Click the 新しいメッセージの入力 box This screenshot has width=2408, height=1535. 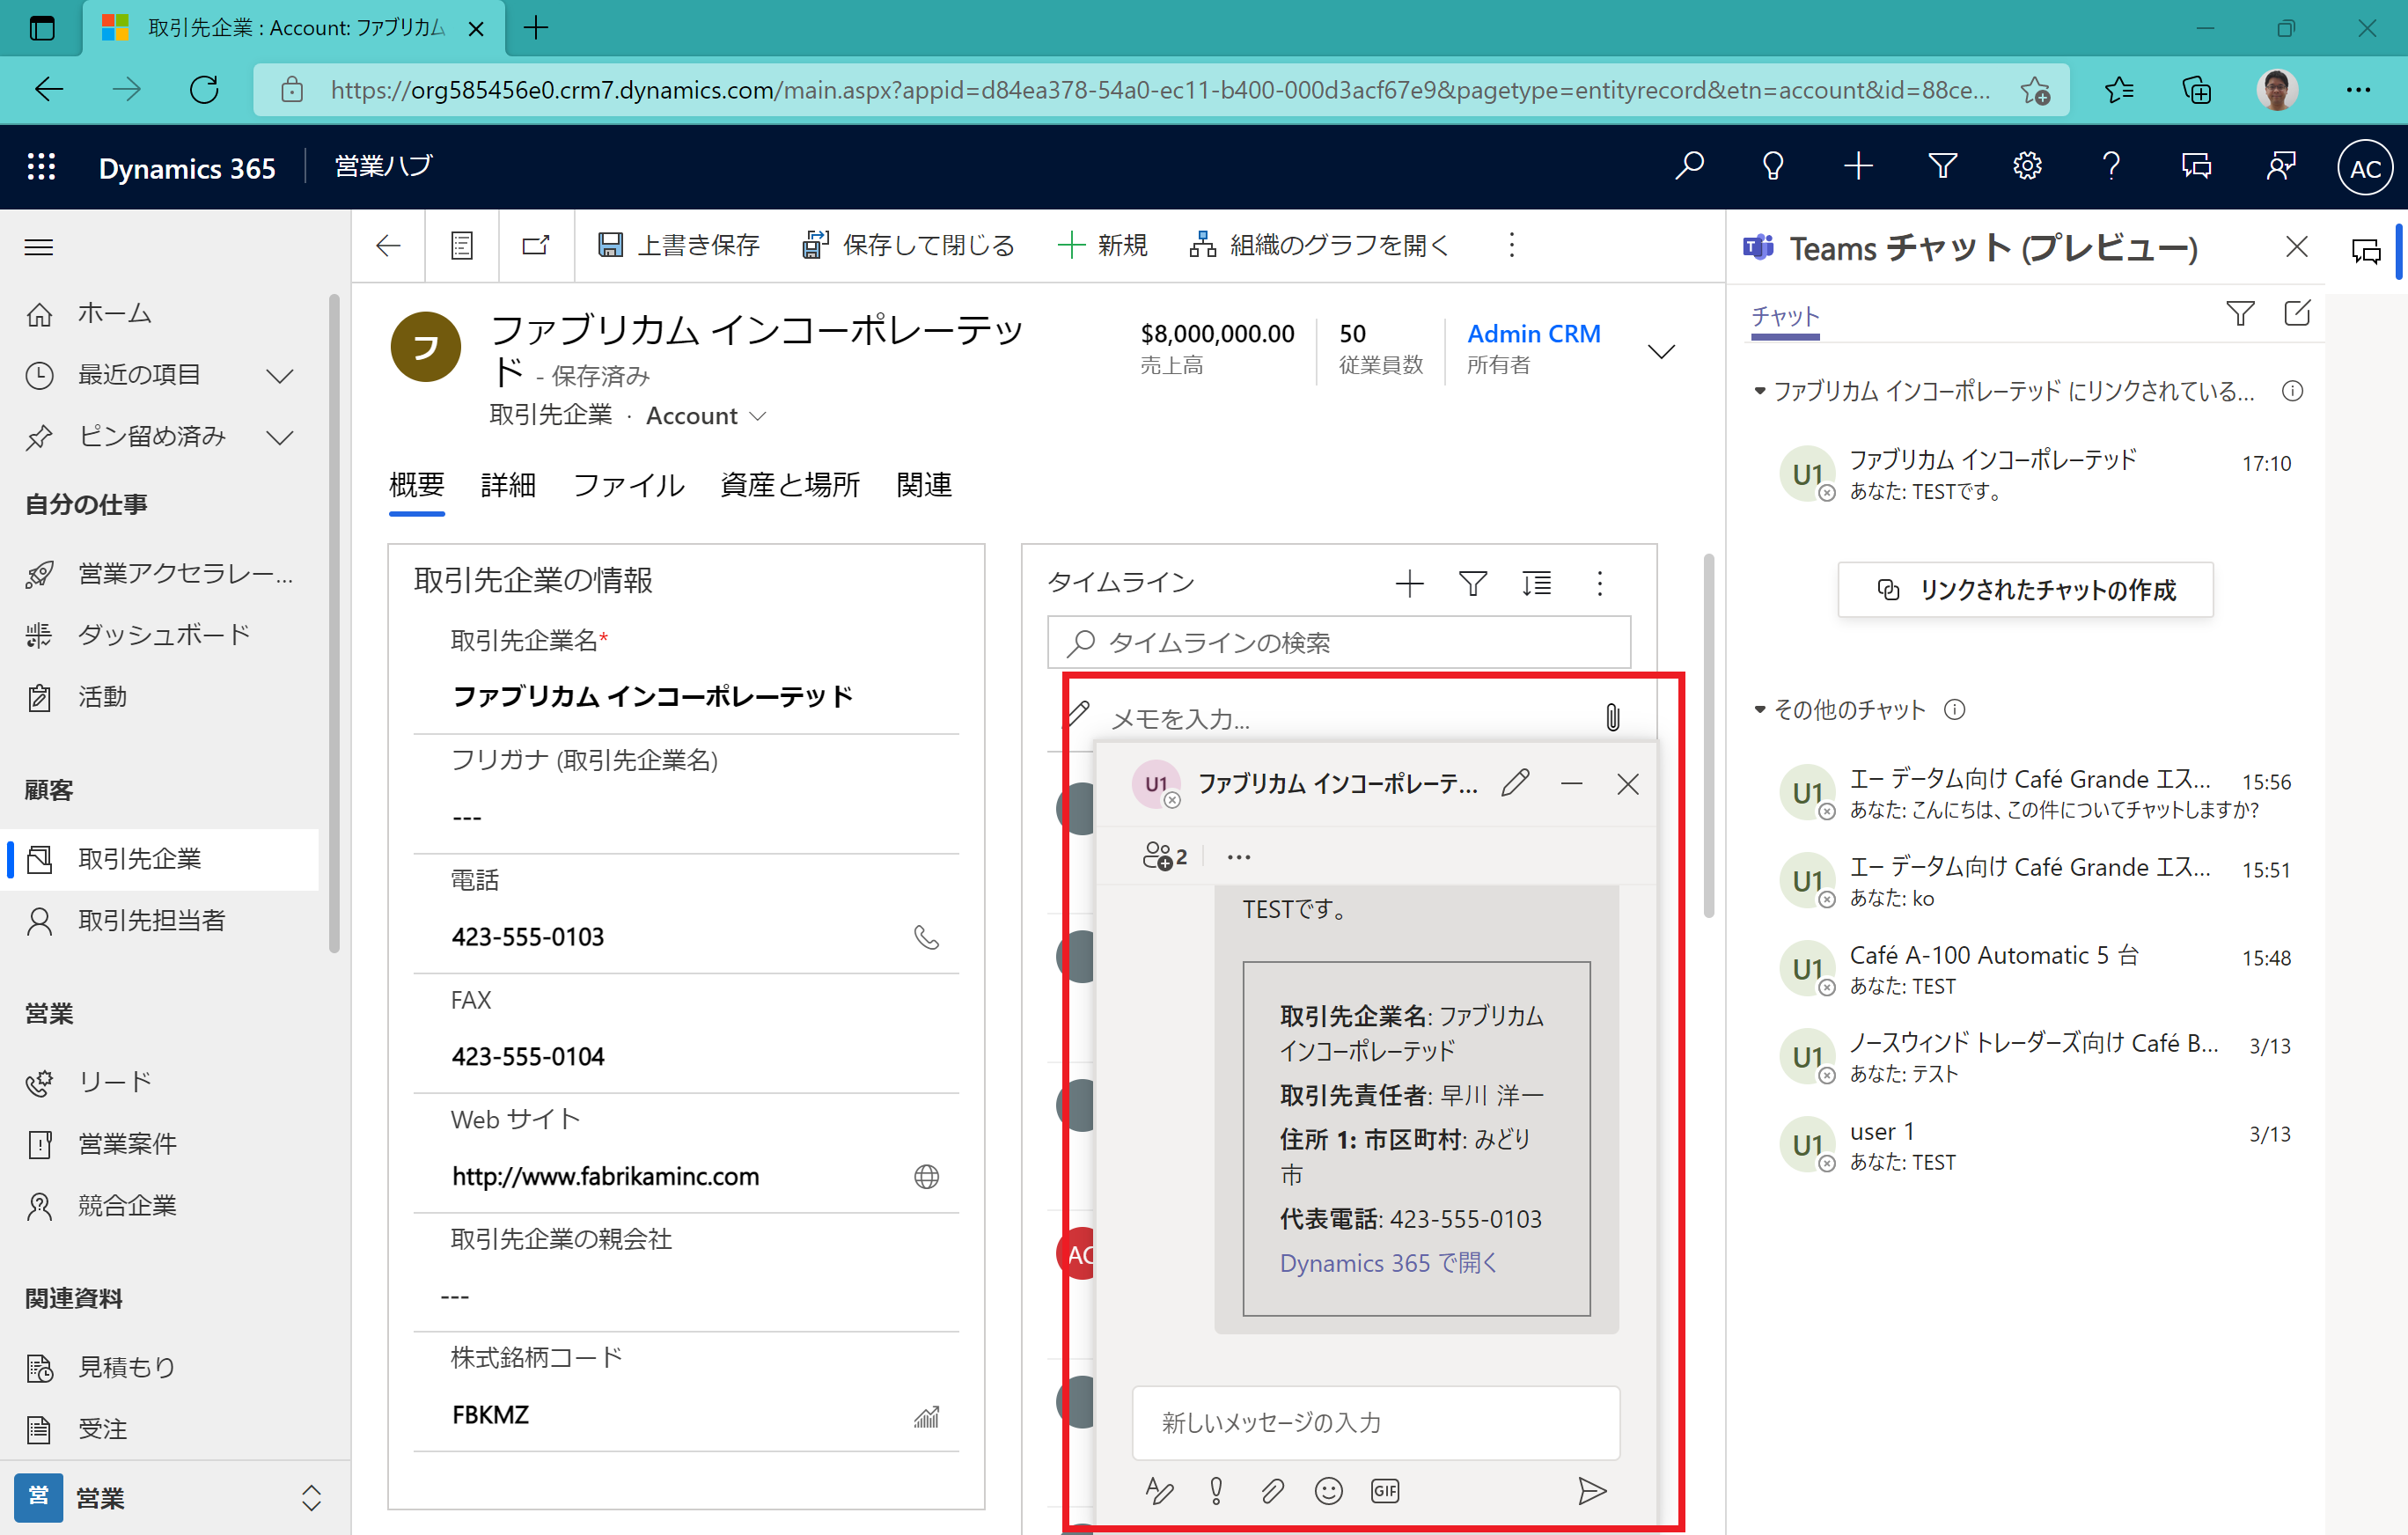[1375, 1423]
